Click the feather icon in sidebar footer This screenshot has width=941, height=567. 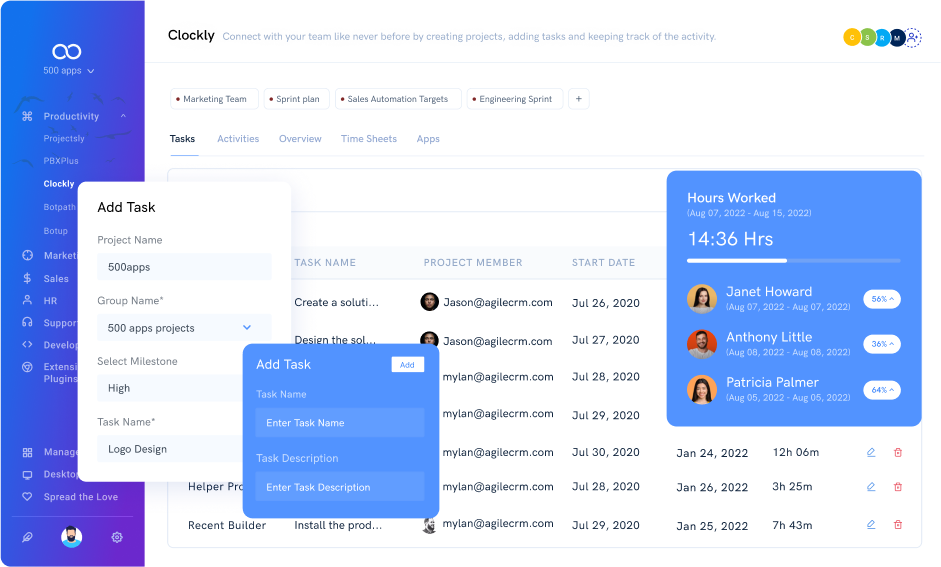point(27,537)
